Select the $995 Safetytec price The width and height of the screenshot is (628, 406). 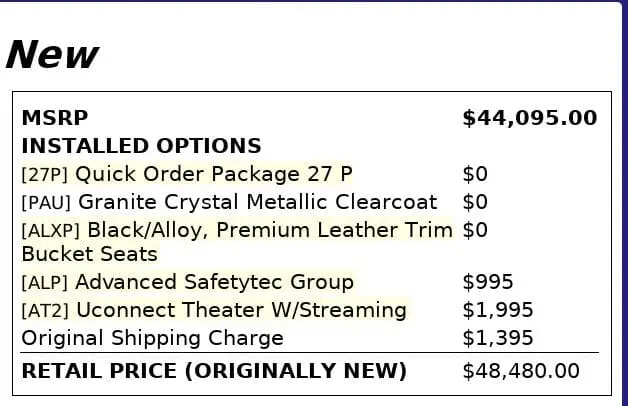(487, 282)
